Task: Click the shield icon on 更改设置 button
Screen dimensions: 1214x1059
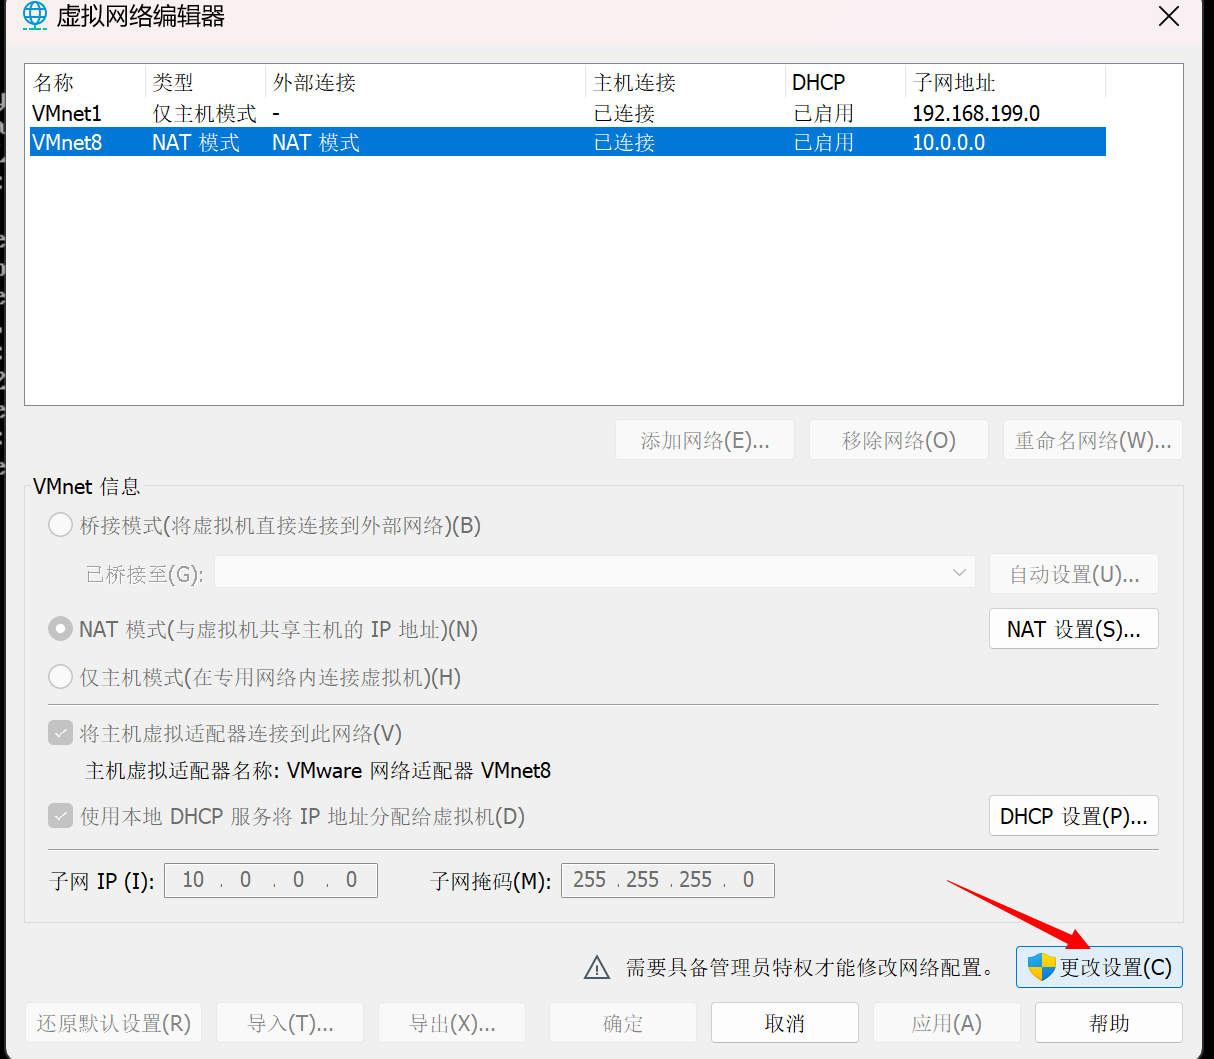Action: (x=1041, y=967)
